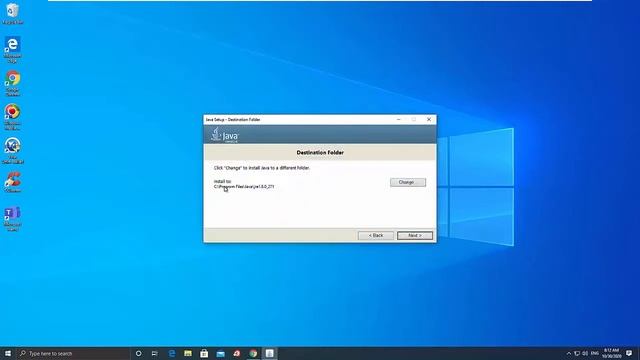Close the Java Setup dialog
Screen dimensions: 640x360
pos(429,119)
